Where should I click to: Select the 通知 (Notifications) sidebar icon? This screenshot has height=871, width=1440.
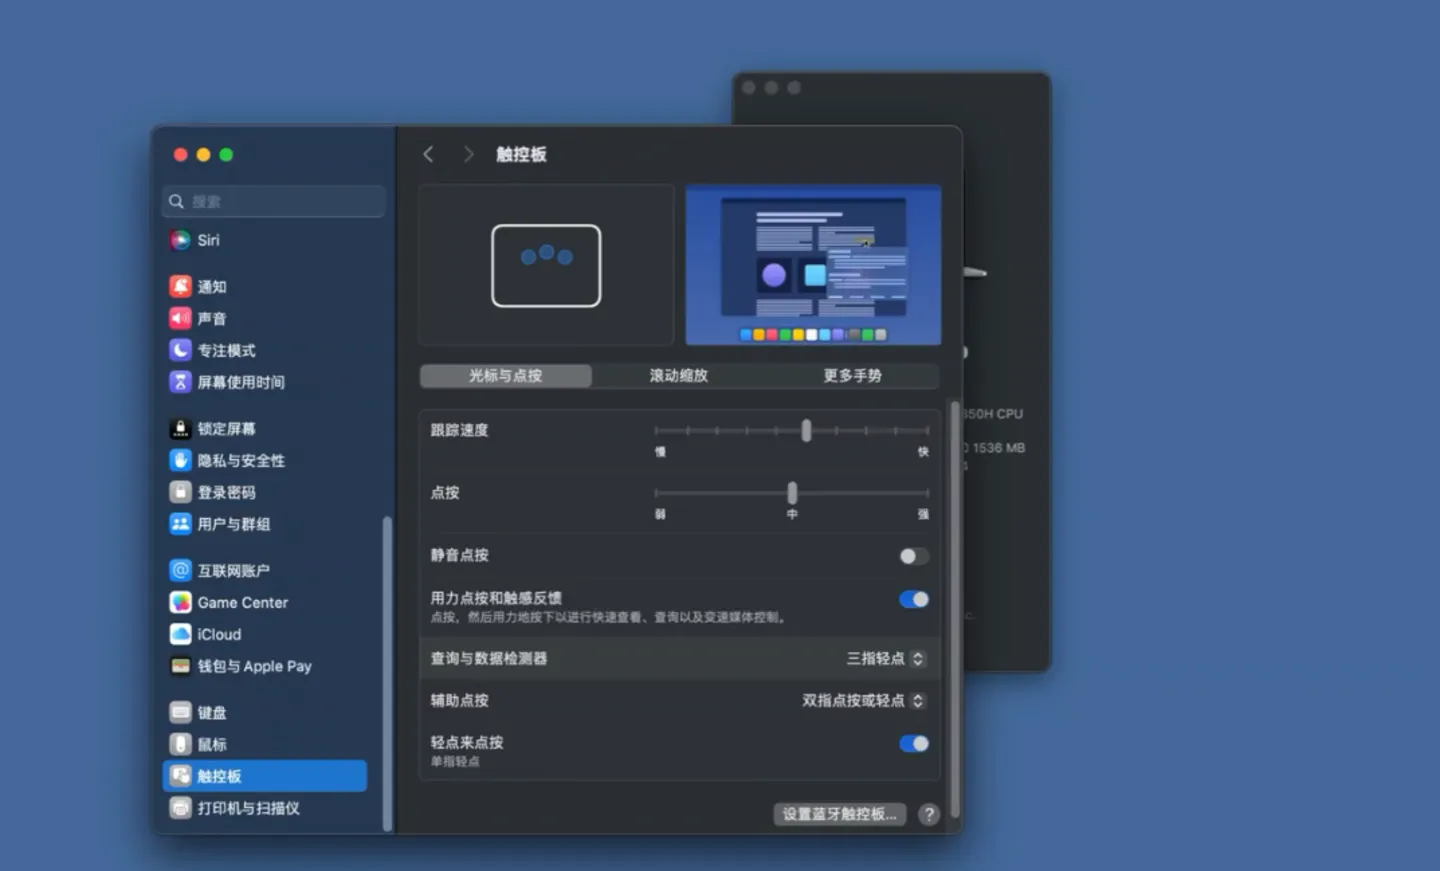pyautogui.click(x=211, y=286)
